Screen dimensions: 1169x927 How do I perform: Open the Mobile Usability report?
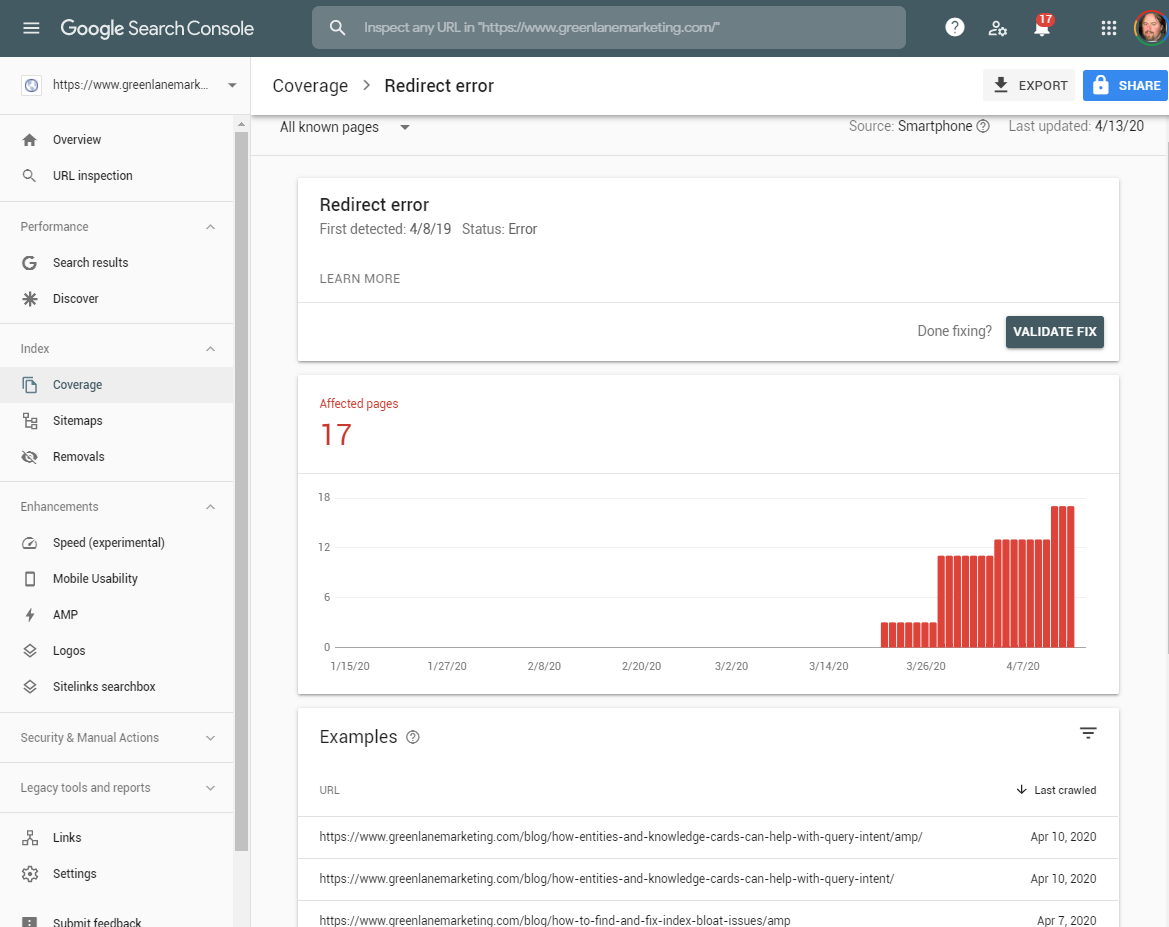tap(95, 579)
